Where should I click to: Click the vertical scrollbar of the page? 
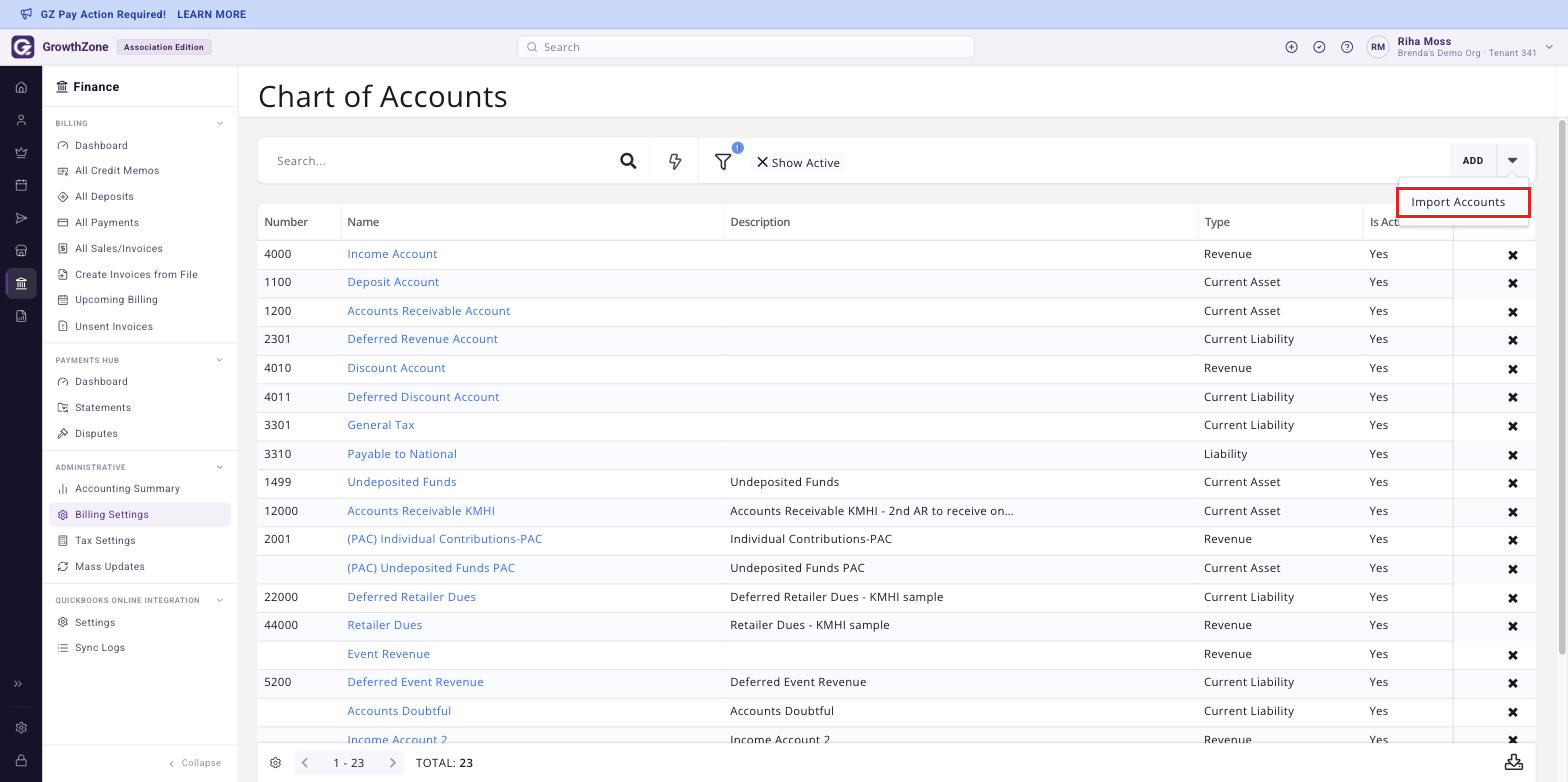(x=1562, y=390)
